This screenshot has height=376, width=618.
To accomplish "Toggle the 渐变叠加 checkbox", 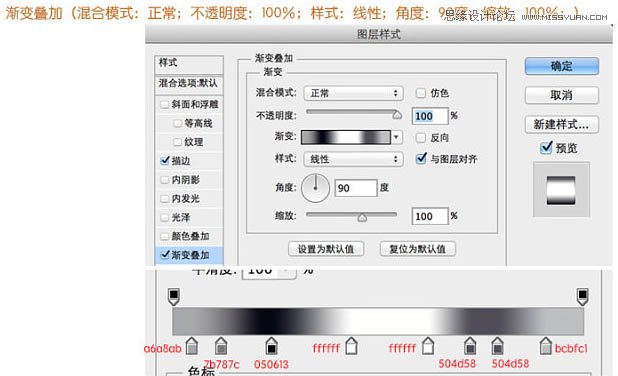I will click(x=165, y=255).
